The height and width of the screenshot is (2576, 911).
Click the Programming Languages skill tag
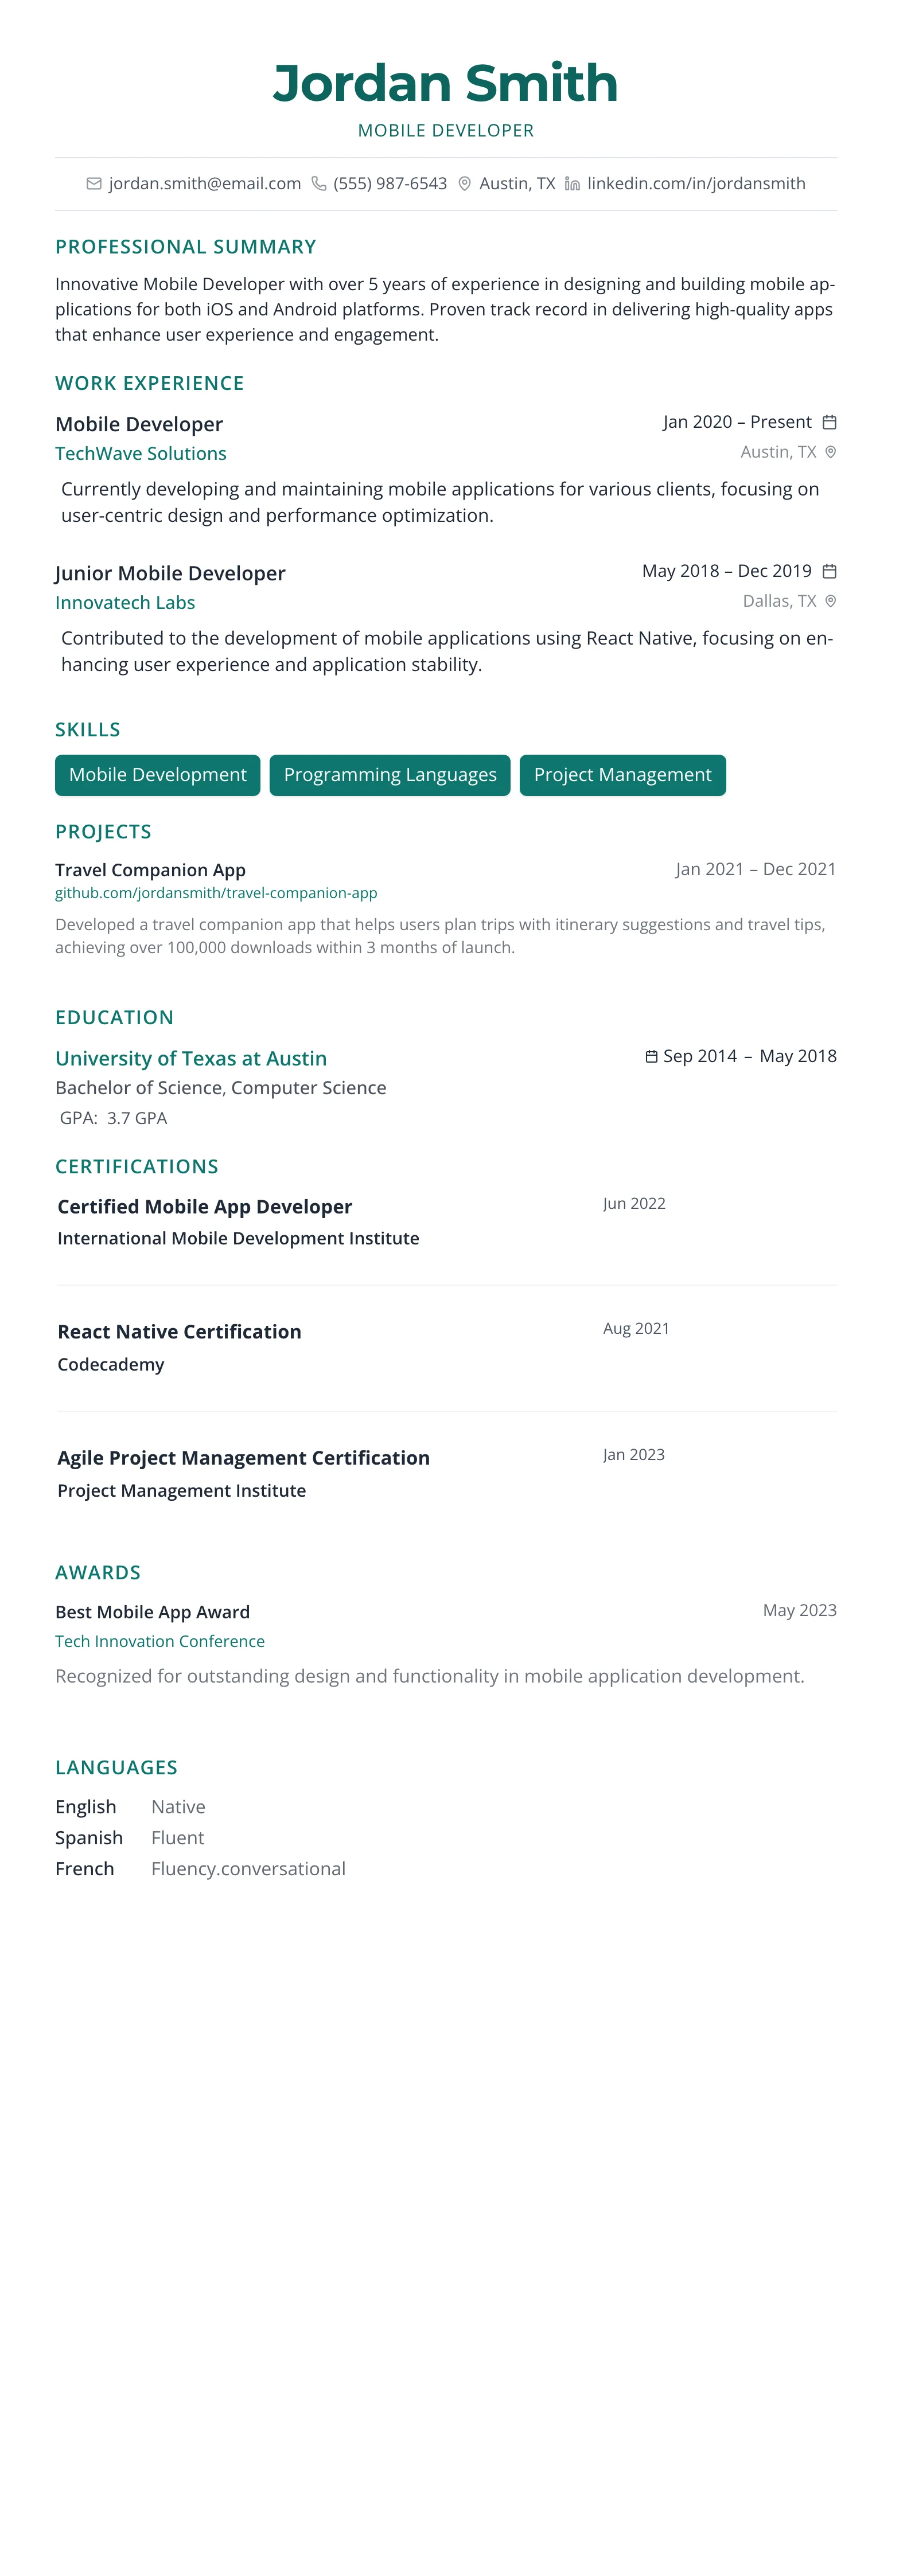tap(390, 775)
